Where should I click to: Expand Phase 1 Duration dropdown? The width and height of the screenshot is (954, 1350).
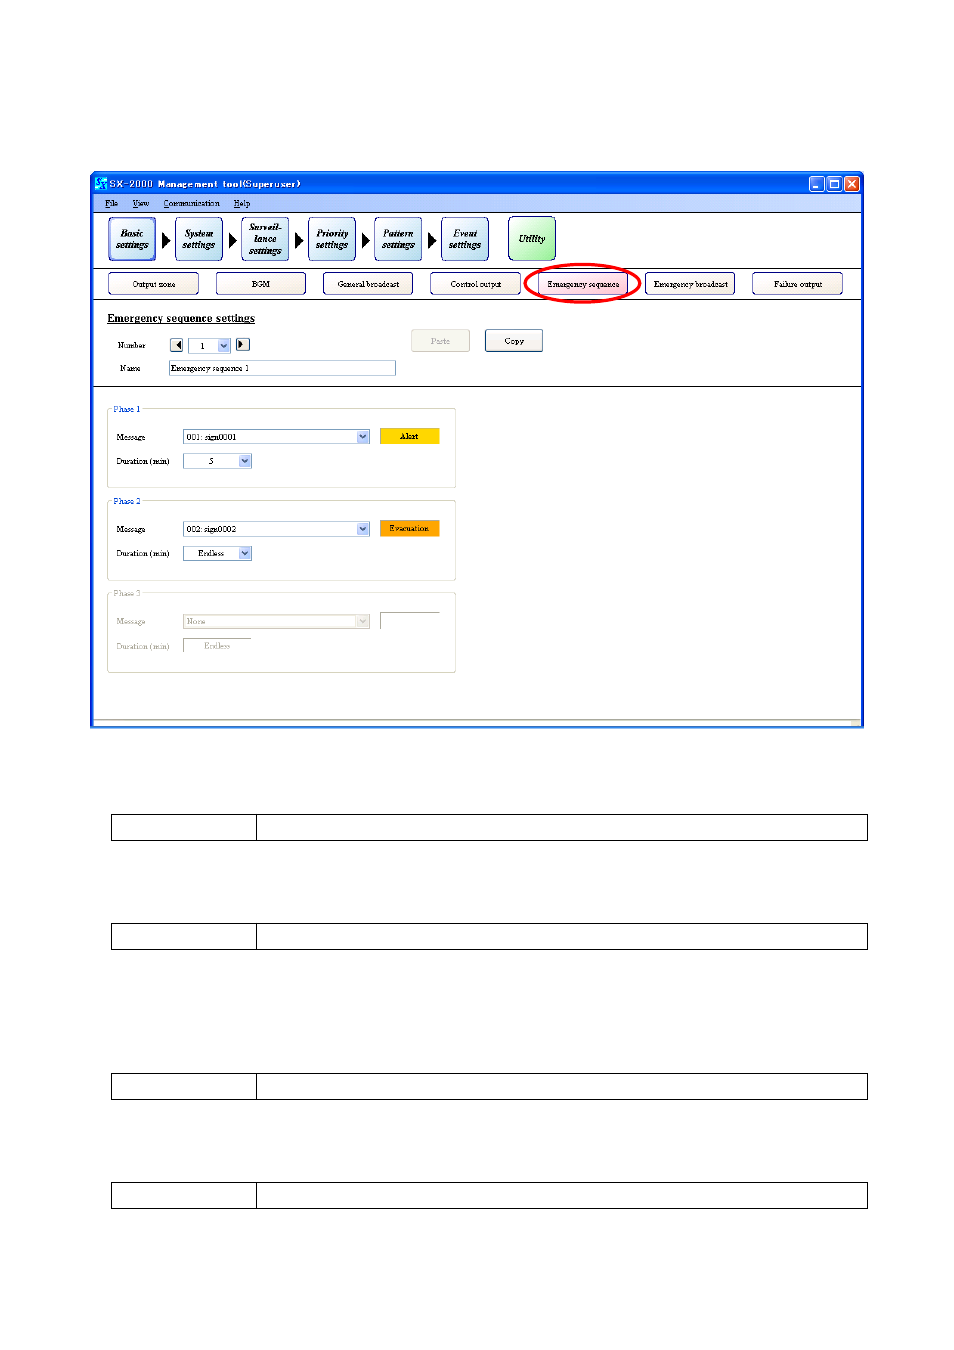click(245, 461)
